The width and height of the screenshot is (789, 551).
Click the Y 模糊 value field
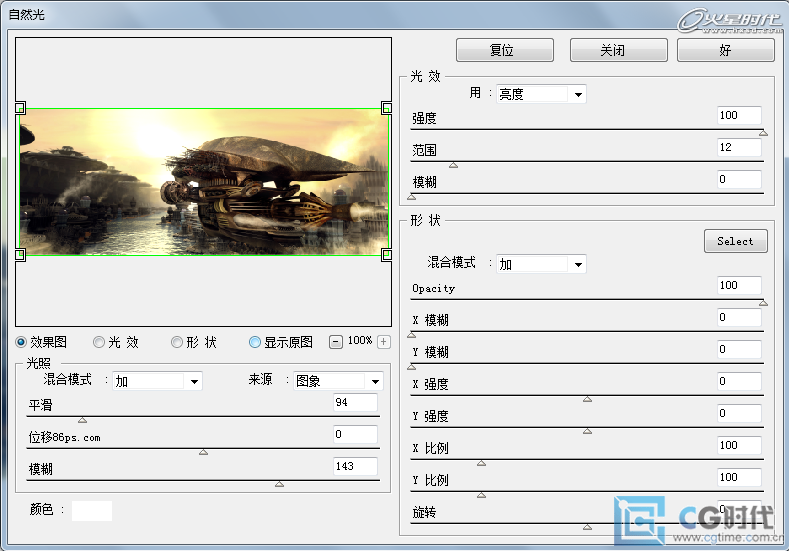point(739,350)
